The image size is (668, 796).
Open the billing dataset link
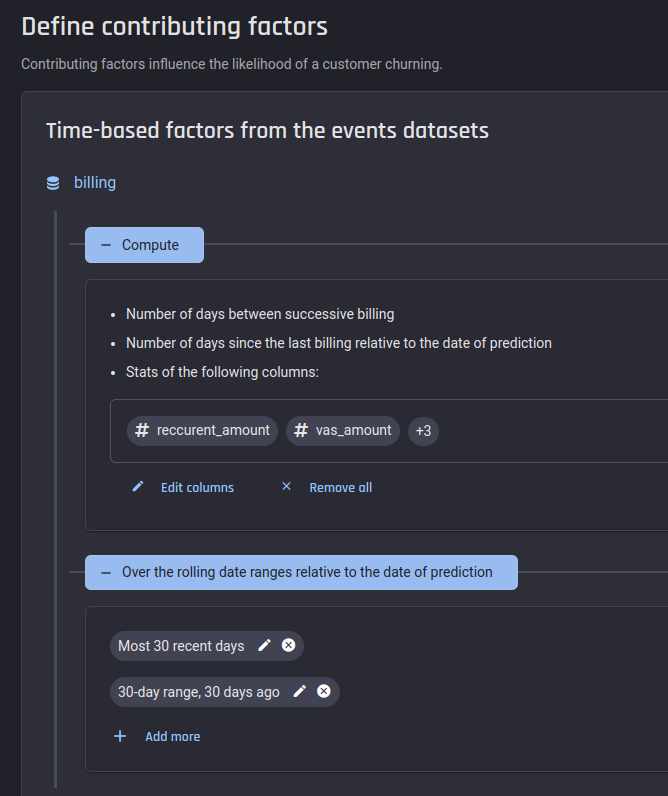tap(95, 182)
